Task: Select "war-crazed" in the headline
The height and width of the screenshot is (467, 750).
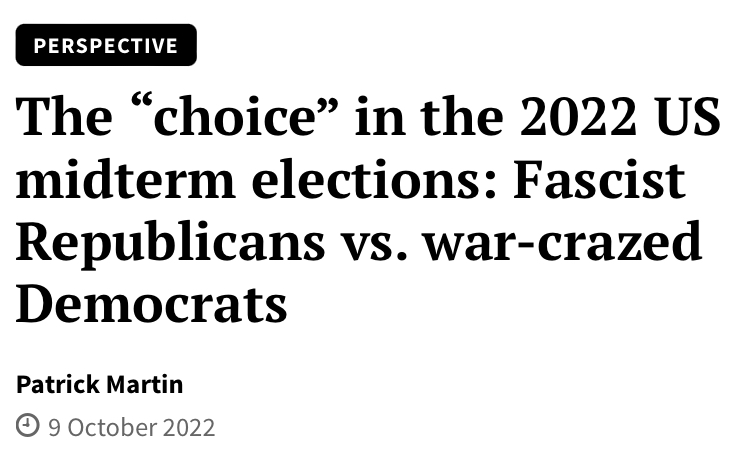Action: pyautogui.click(x=563, y=242)
